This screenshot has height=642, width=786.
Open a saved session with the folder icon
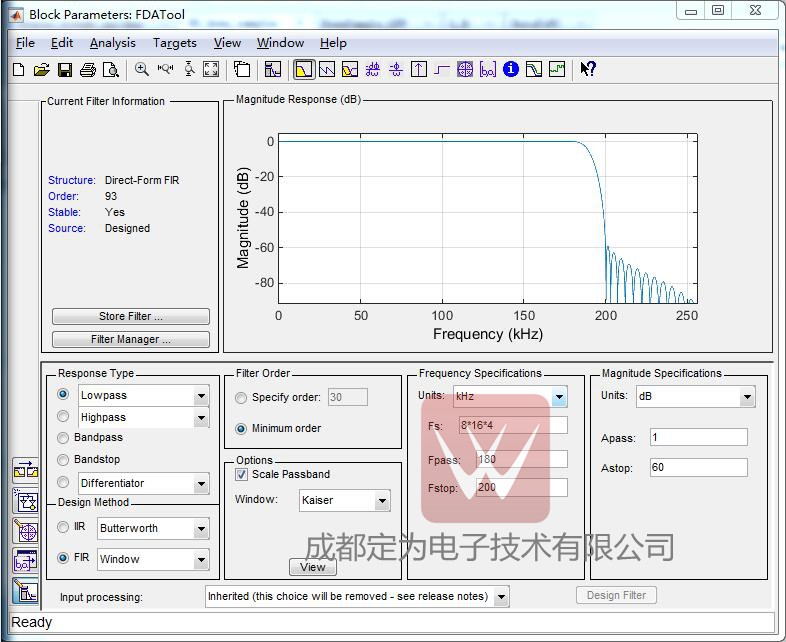coord(42,70)
